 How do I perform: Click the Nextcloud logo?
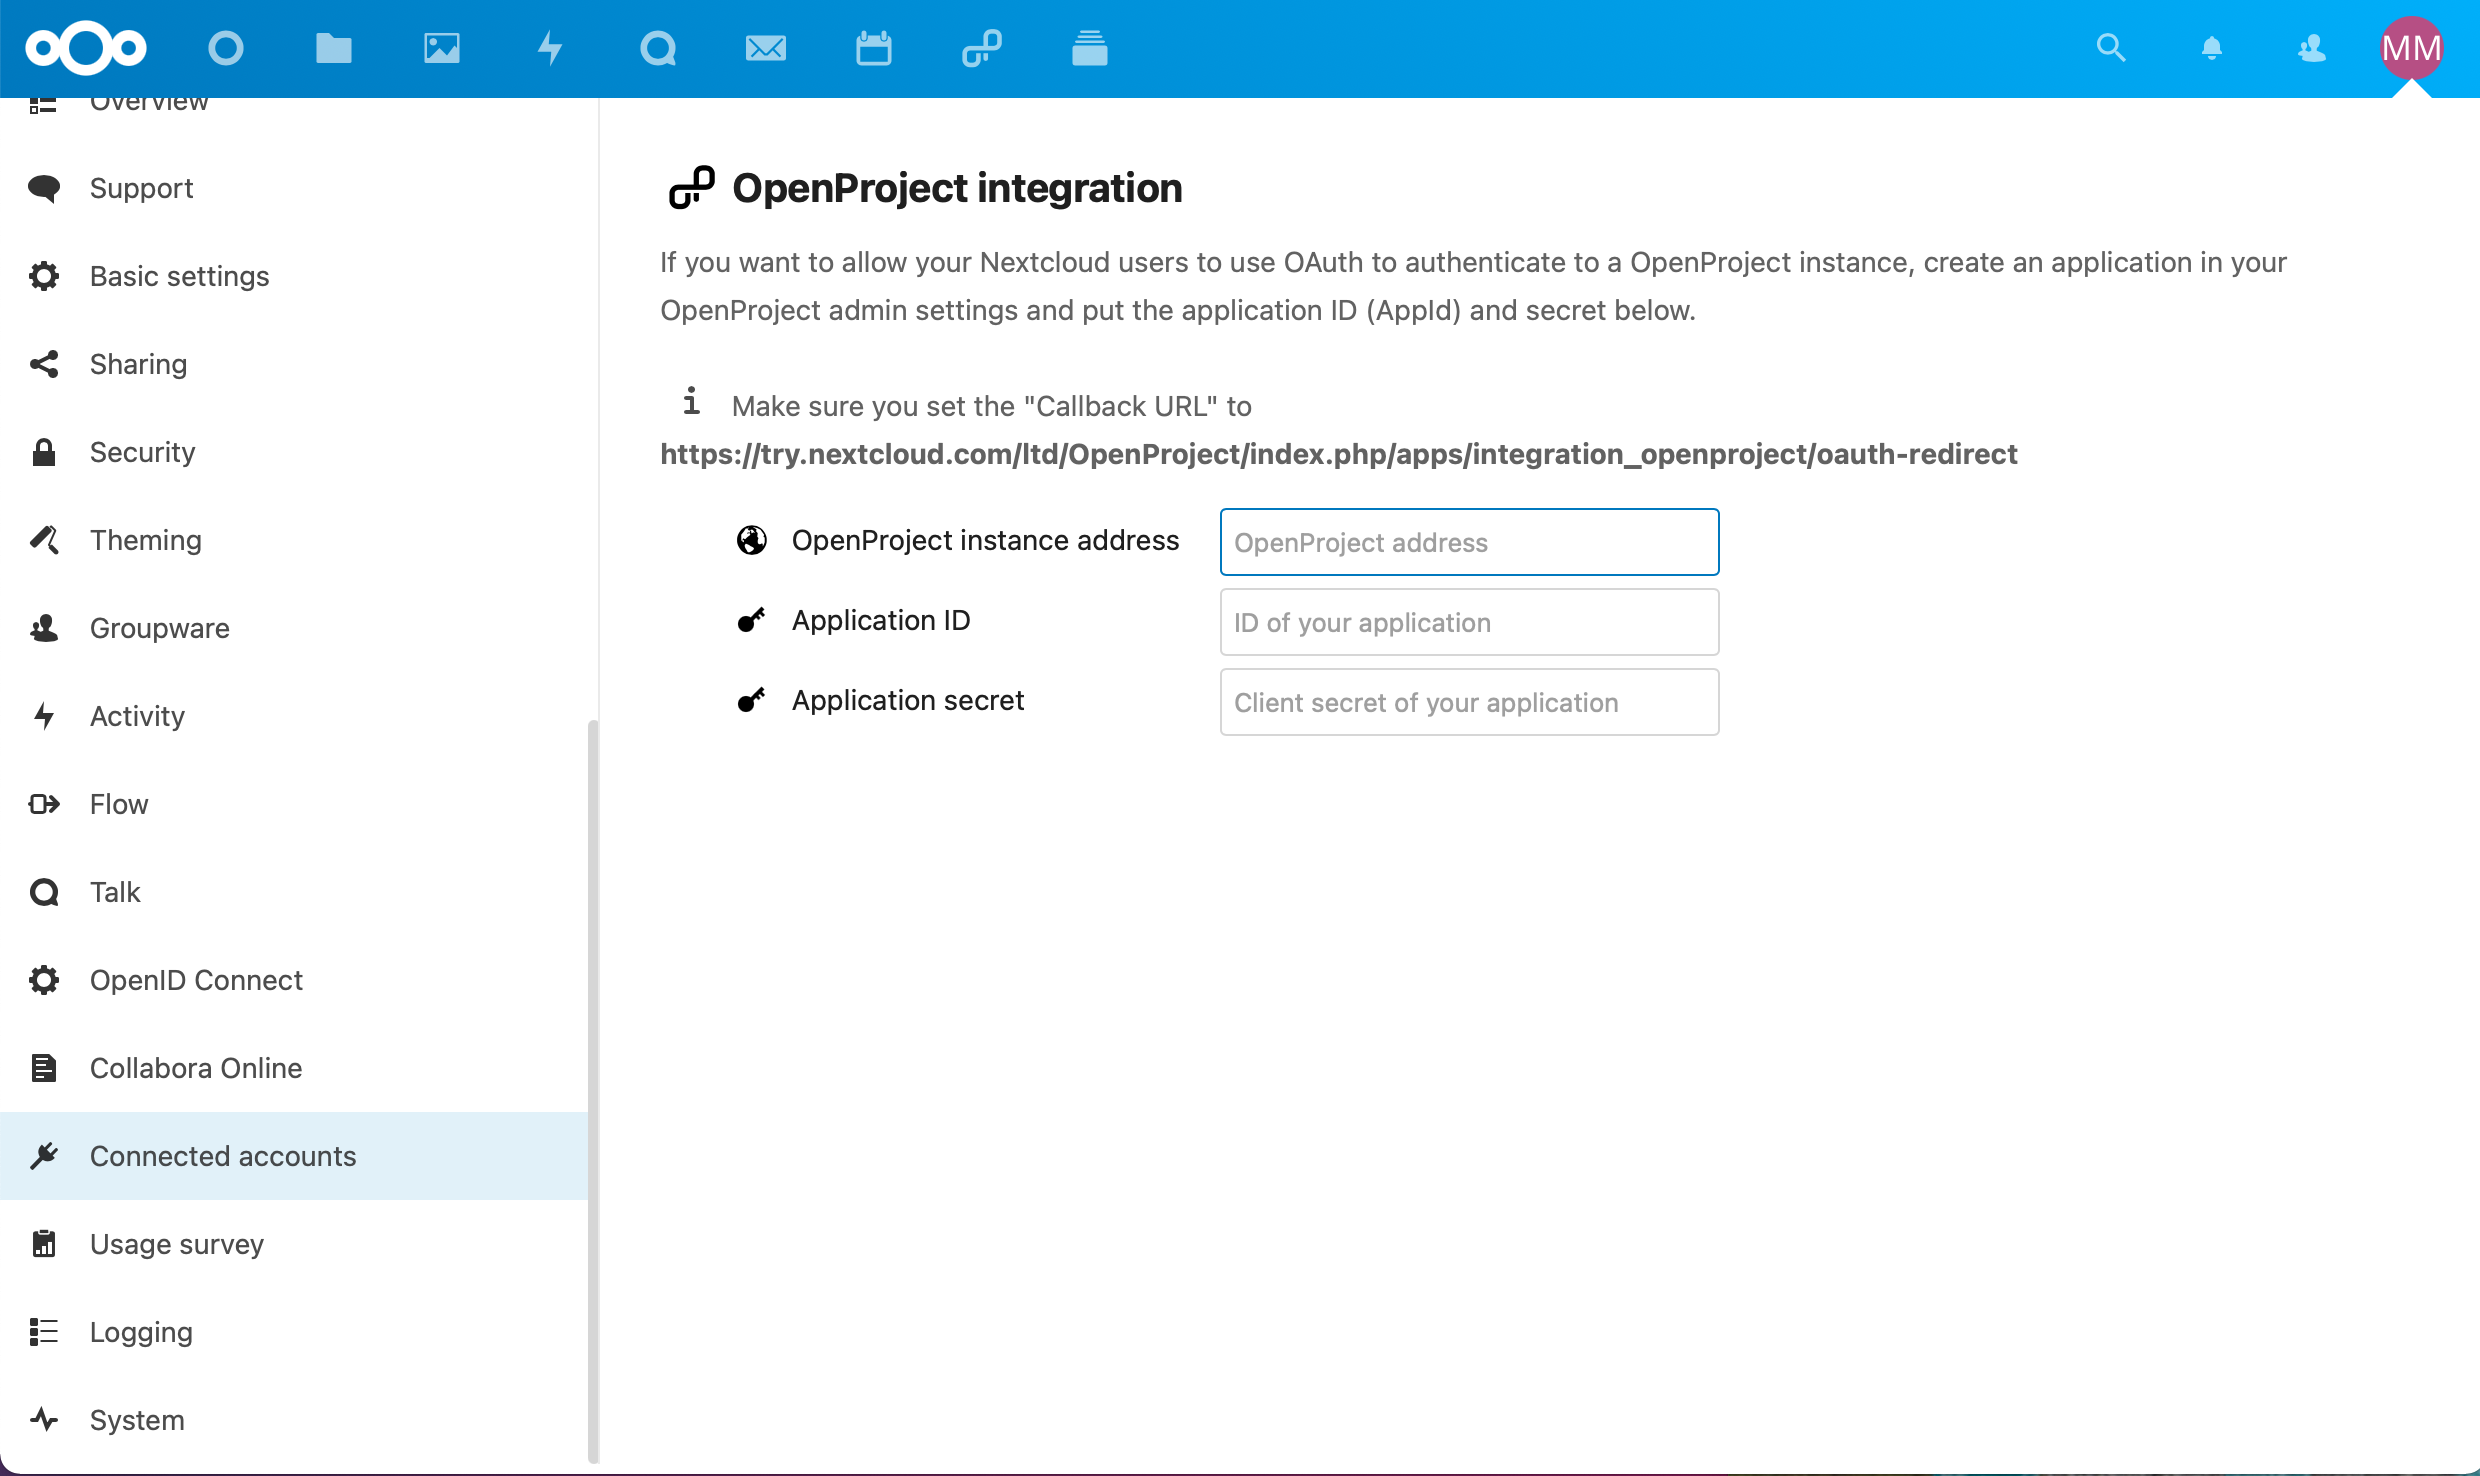point(86,48)
